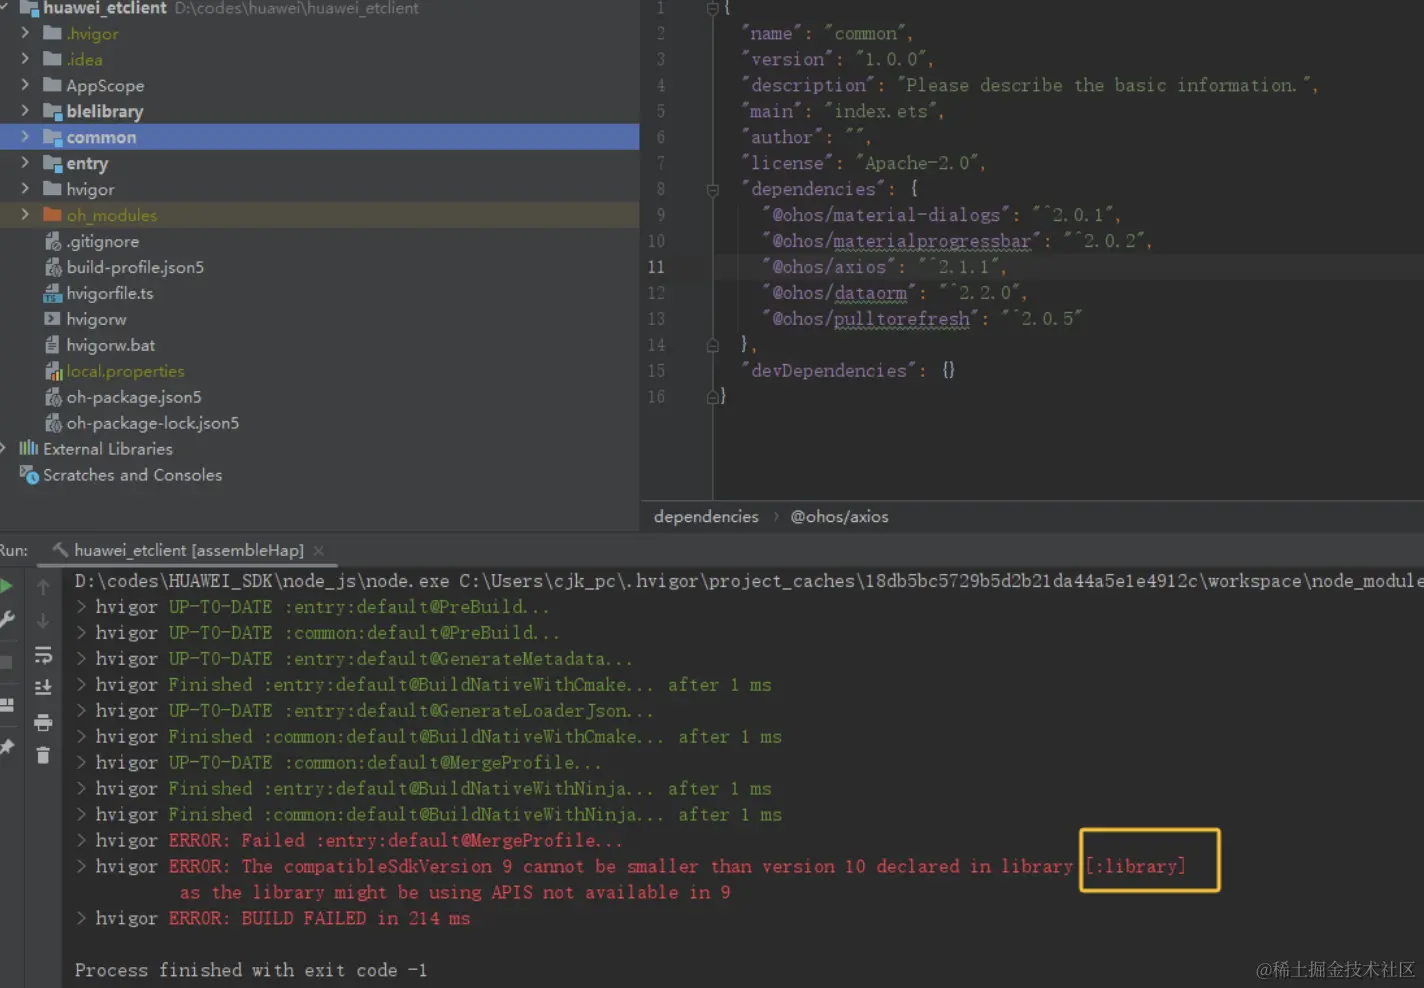
Task: Select oh-package-lock.json5 file
Action: tap(153, 423)
